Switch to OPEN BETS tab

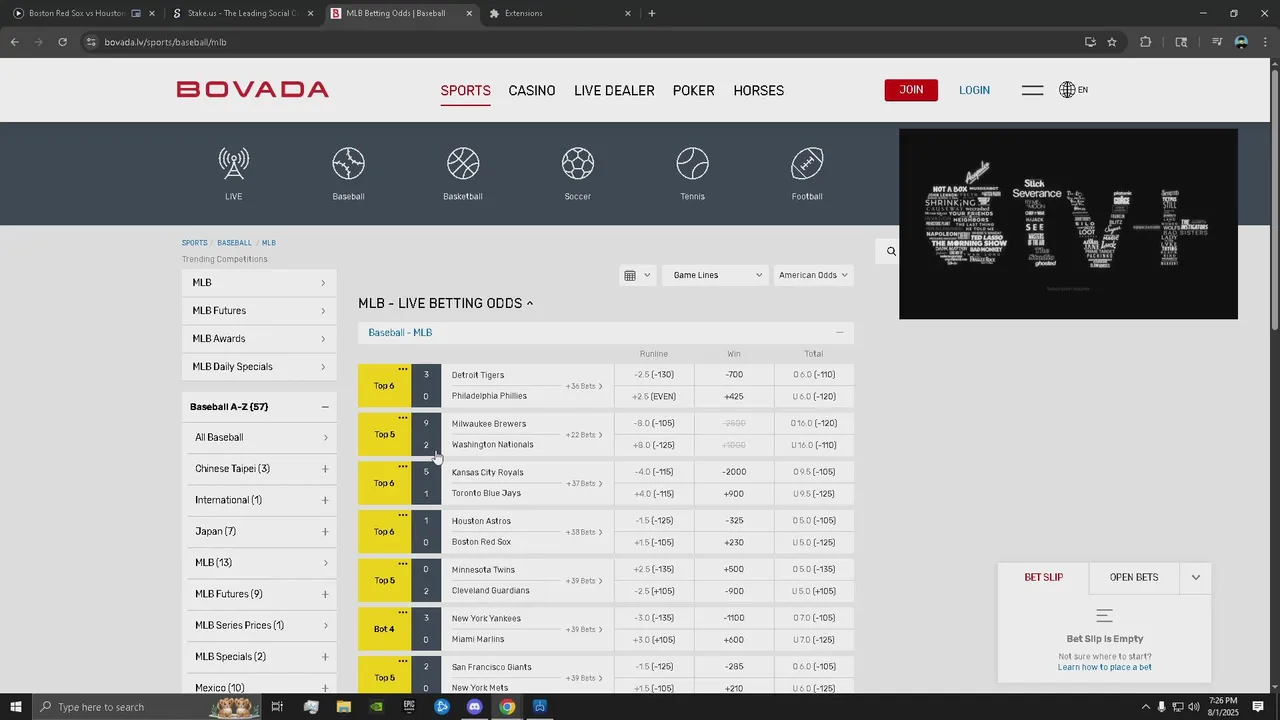1134,577
